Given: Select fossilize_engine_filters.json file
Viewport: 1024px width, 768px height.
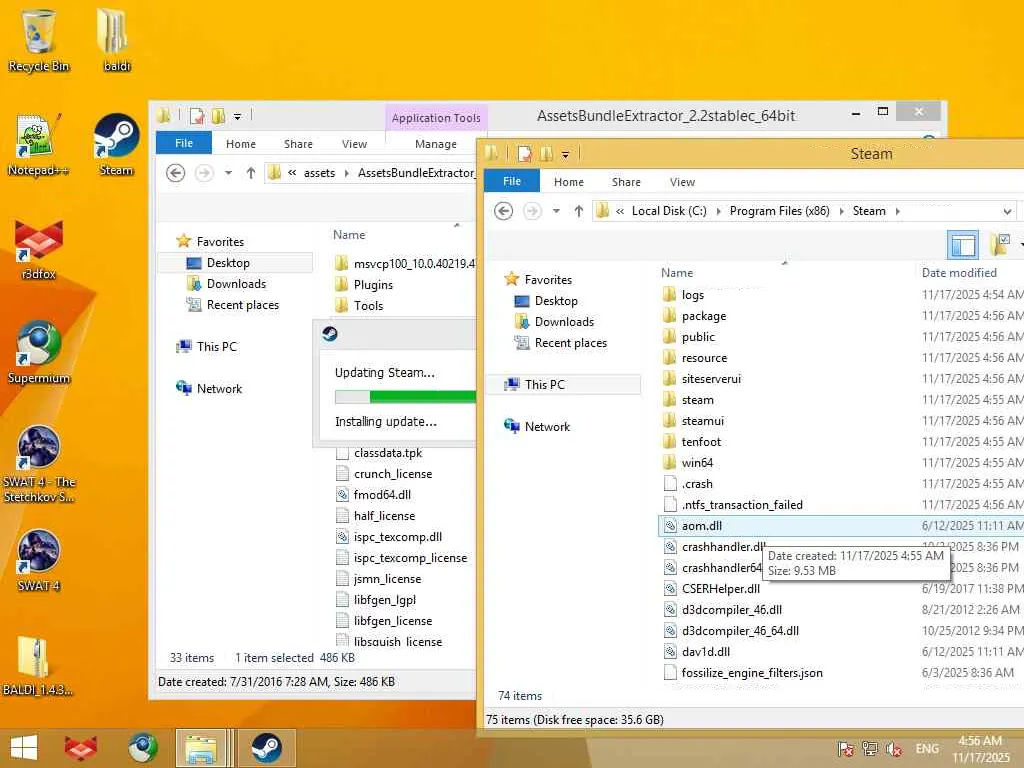Looking at the screenshot, I should click(x=752, y=673).
